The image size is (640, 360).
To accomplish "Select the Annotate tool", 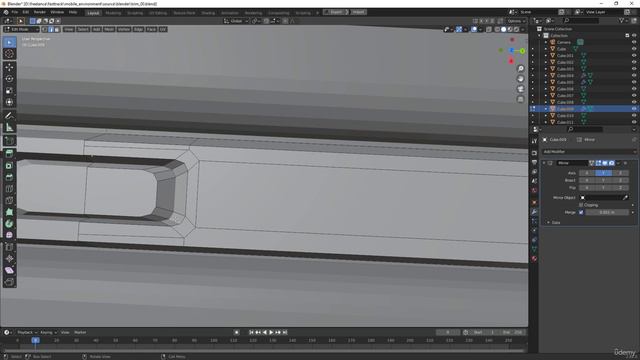I will tap(9, 116).
